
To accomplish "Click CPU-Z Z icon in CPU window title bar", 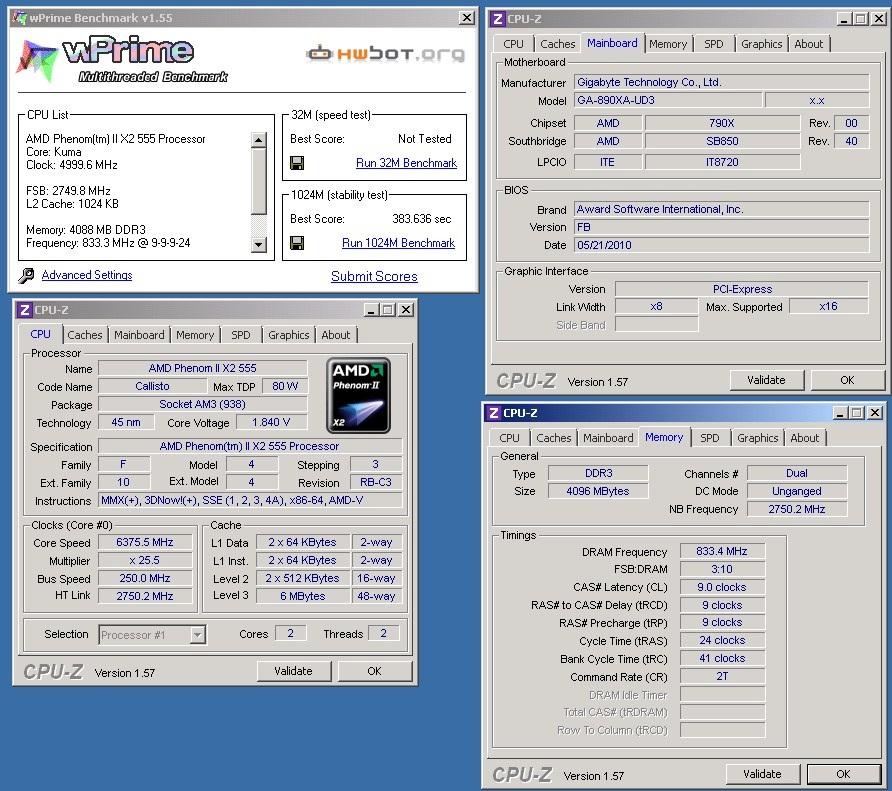I will pyautogui.click(x=24, y=310).
